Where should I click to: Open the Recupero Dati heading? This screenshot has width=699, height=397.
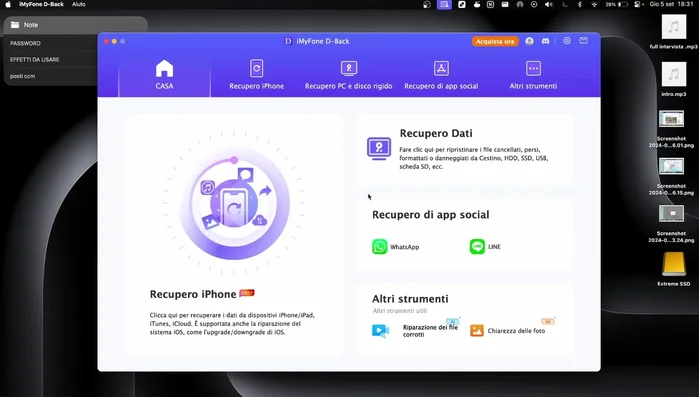[x=436, y=133]
